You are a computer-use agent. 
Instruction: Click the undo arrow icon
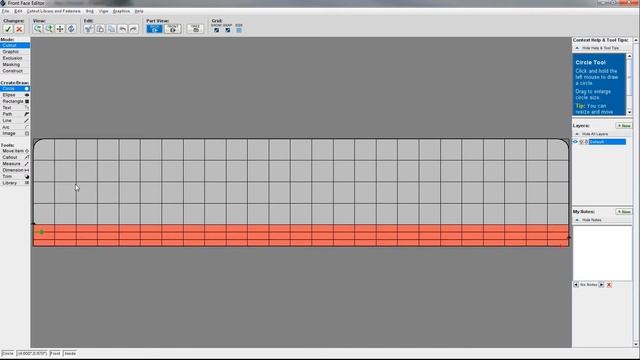click(x=122, y=29)
